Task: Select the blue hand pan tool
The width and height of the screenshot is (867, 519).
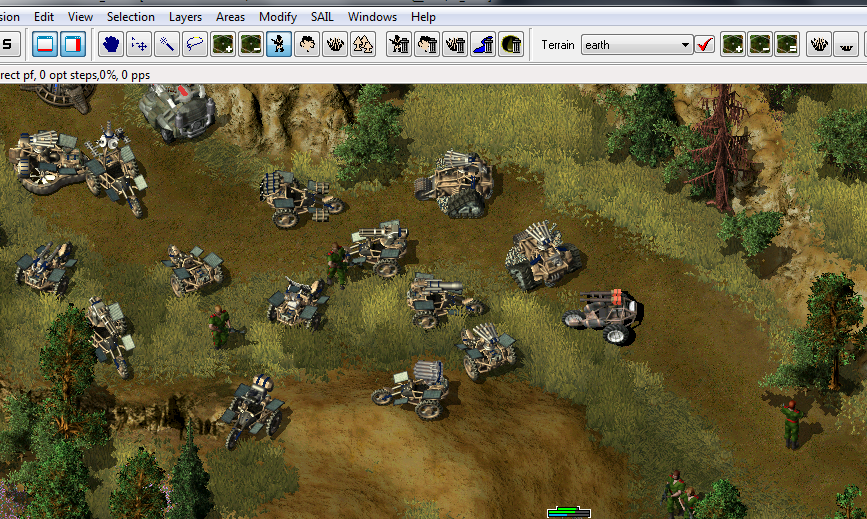Action: (x=111, y=44)
